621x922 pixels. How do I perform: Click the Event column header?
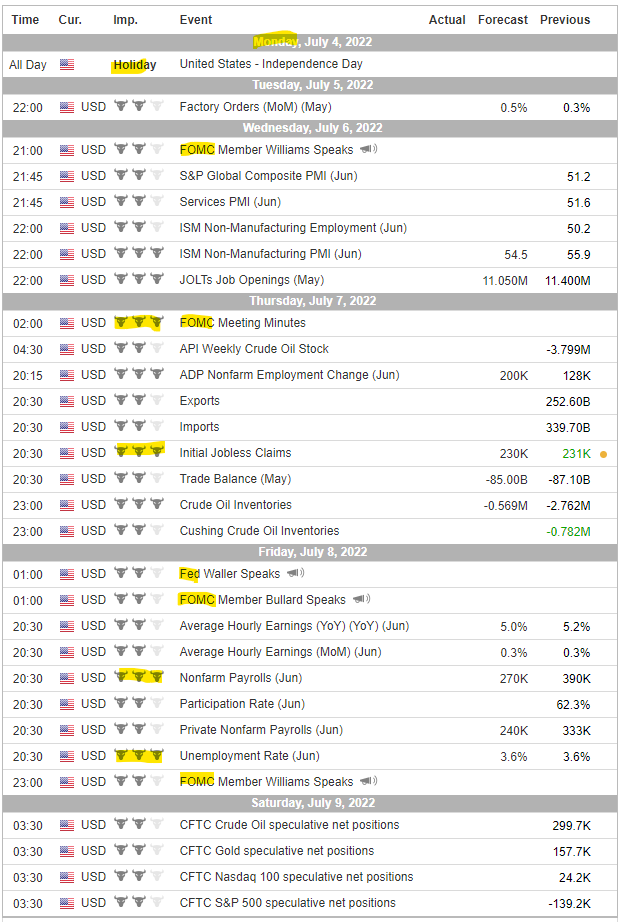pos(196,19)
